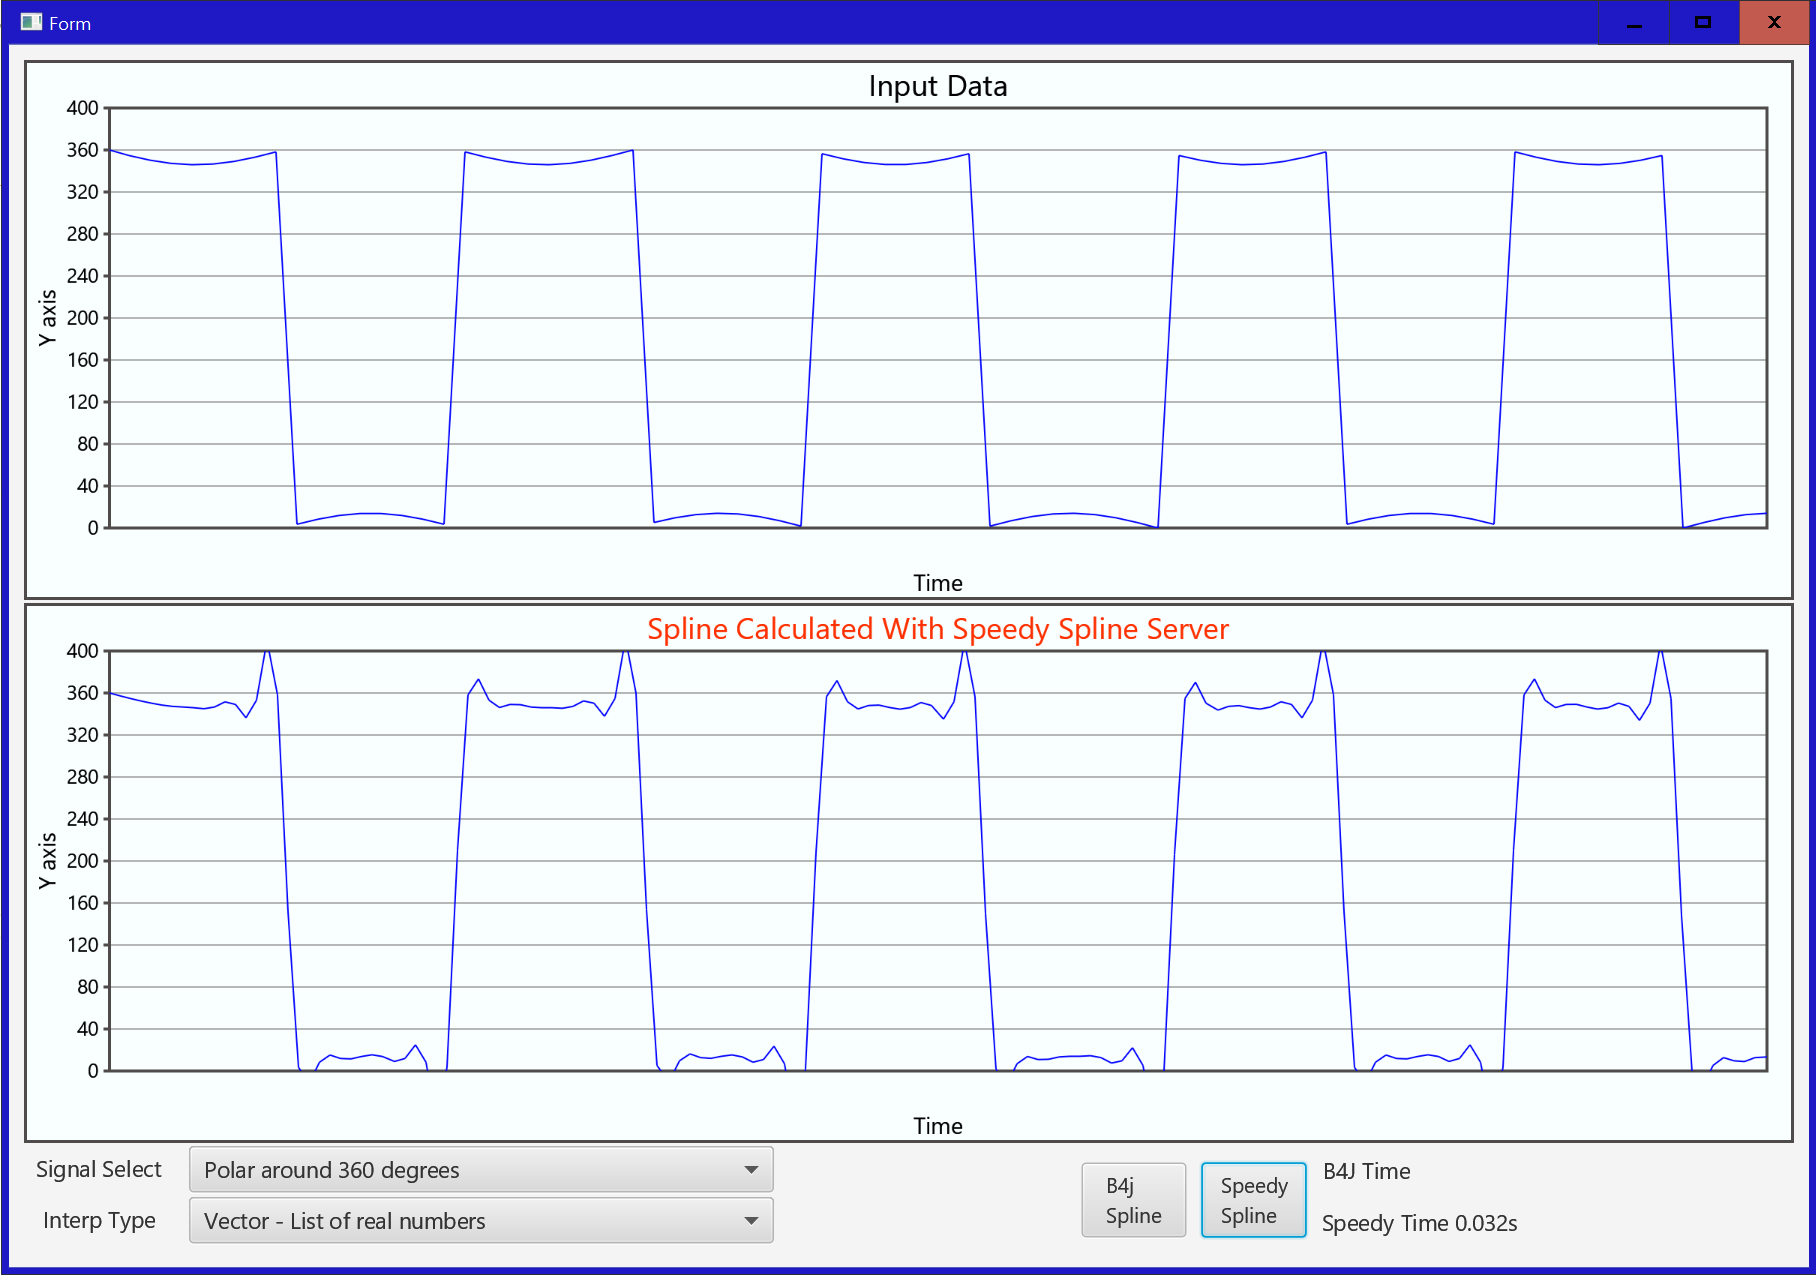Image resolution: width=1816 pixels, height=1275 pixels.
Task: Click the Spline Calculated With Speedy Spline Server title
Action: click(x=938, y=629)
